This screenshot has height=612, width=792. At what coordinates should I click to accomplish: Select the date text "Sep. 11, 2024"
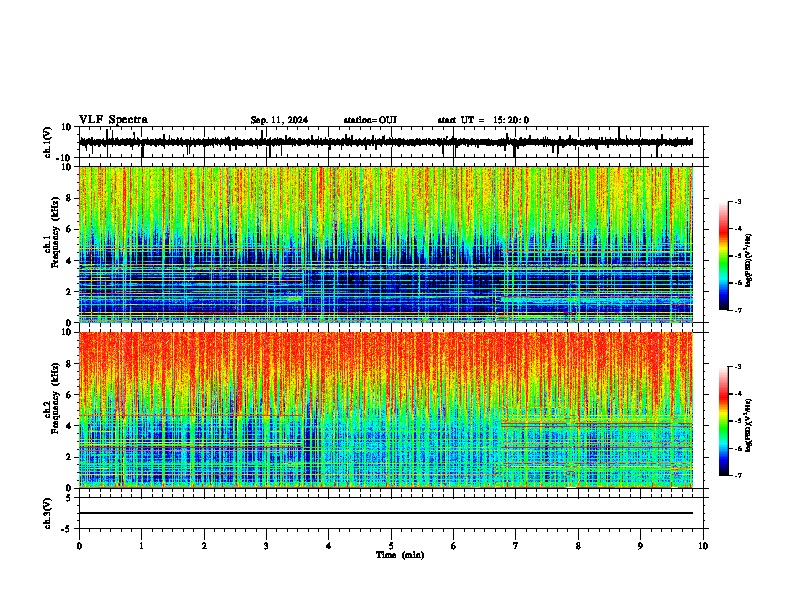[x=279, y=120]
